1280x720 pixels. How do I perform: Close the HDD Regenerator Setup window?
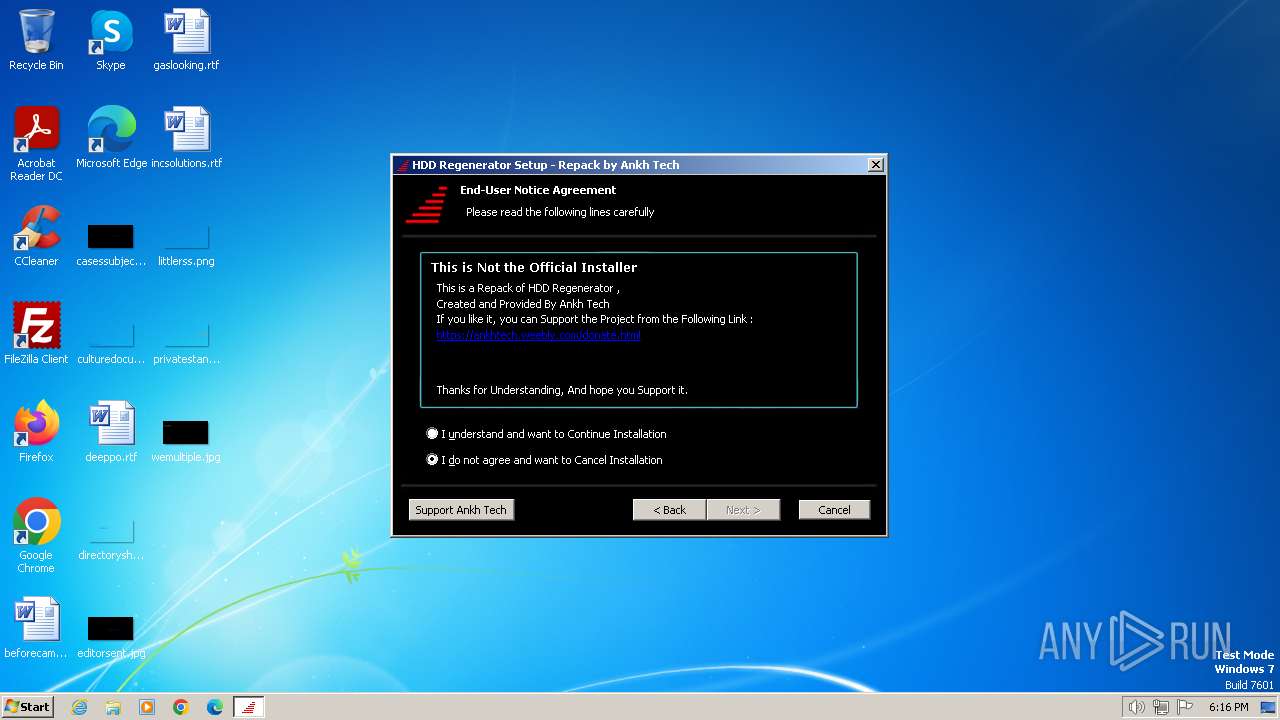(x=875, y=165)
